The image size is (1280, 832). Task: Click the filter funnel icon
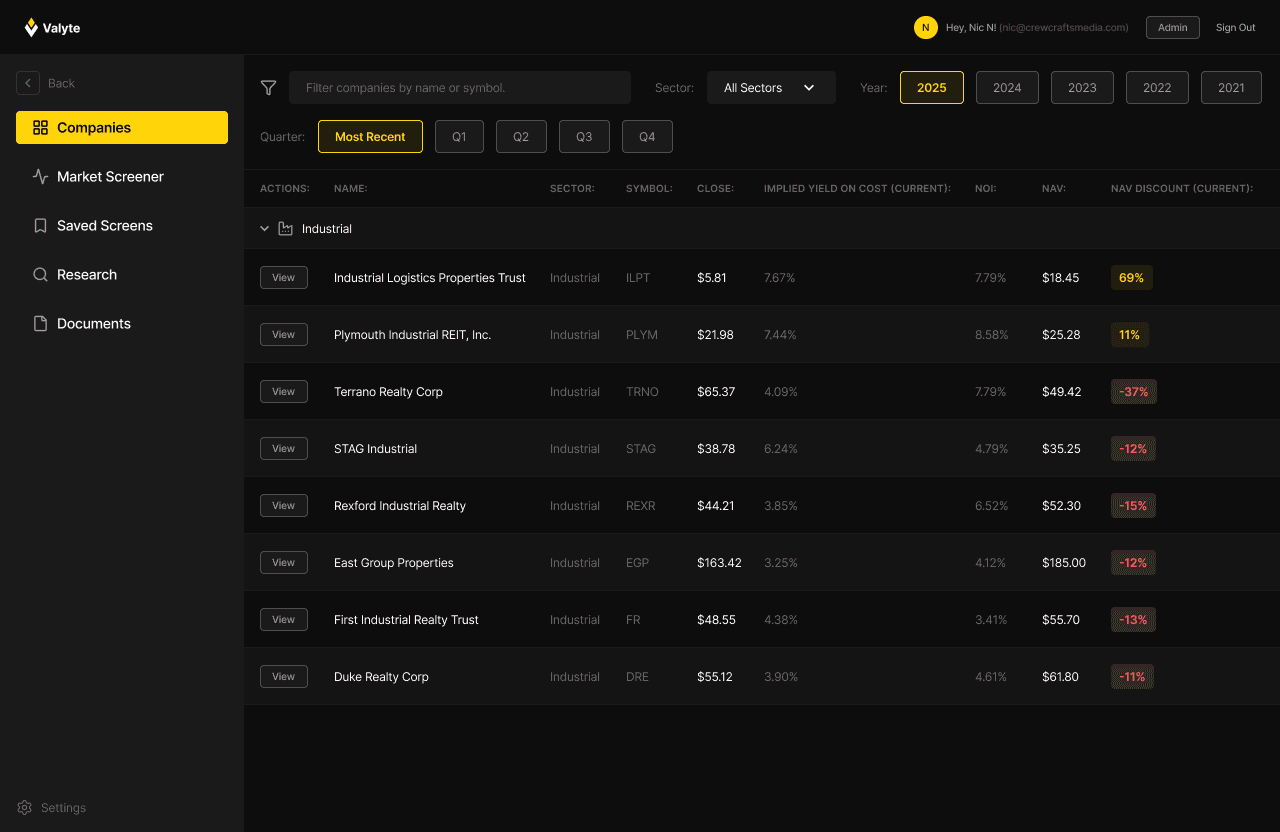(x=268, y=88)
